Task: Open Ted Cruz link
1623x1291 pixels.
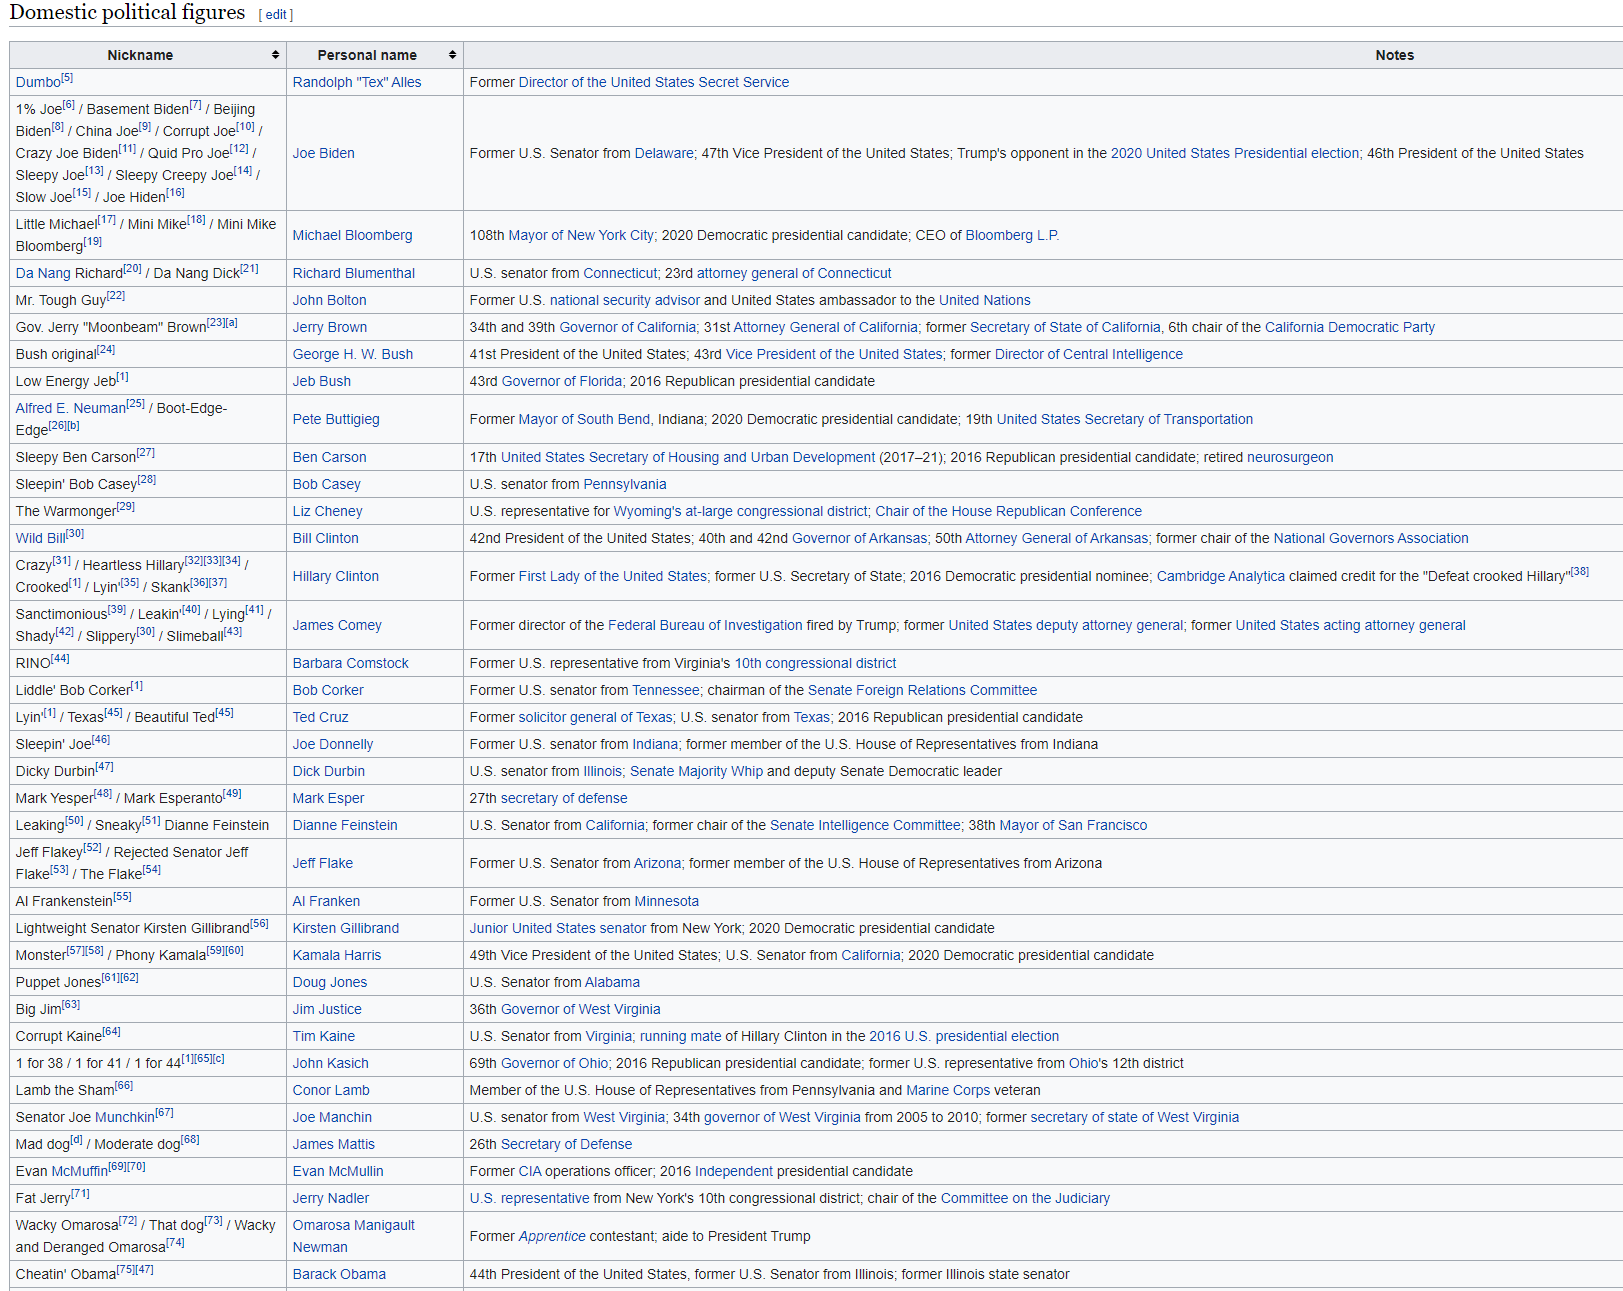Action: tap(321, 717)
